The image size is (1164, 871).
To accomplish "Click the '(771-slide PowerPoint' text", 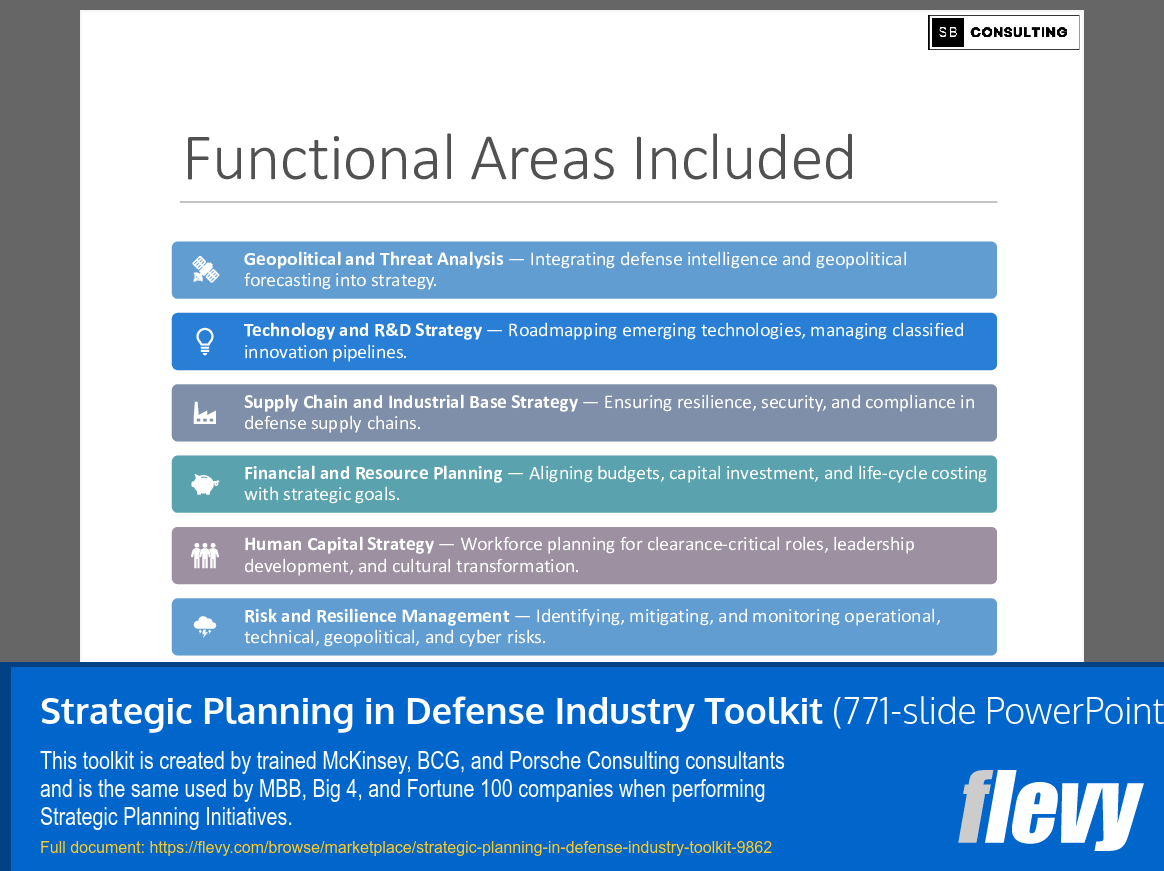I will 998,711.
